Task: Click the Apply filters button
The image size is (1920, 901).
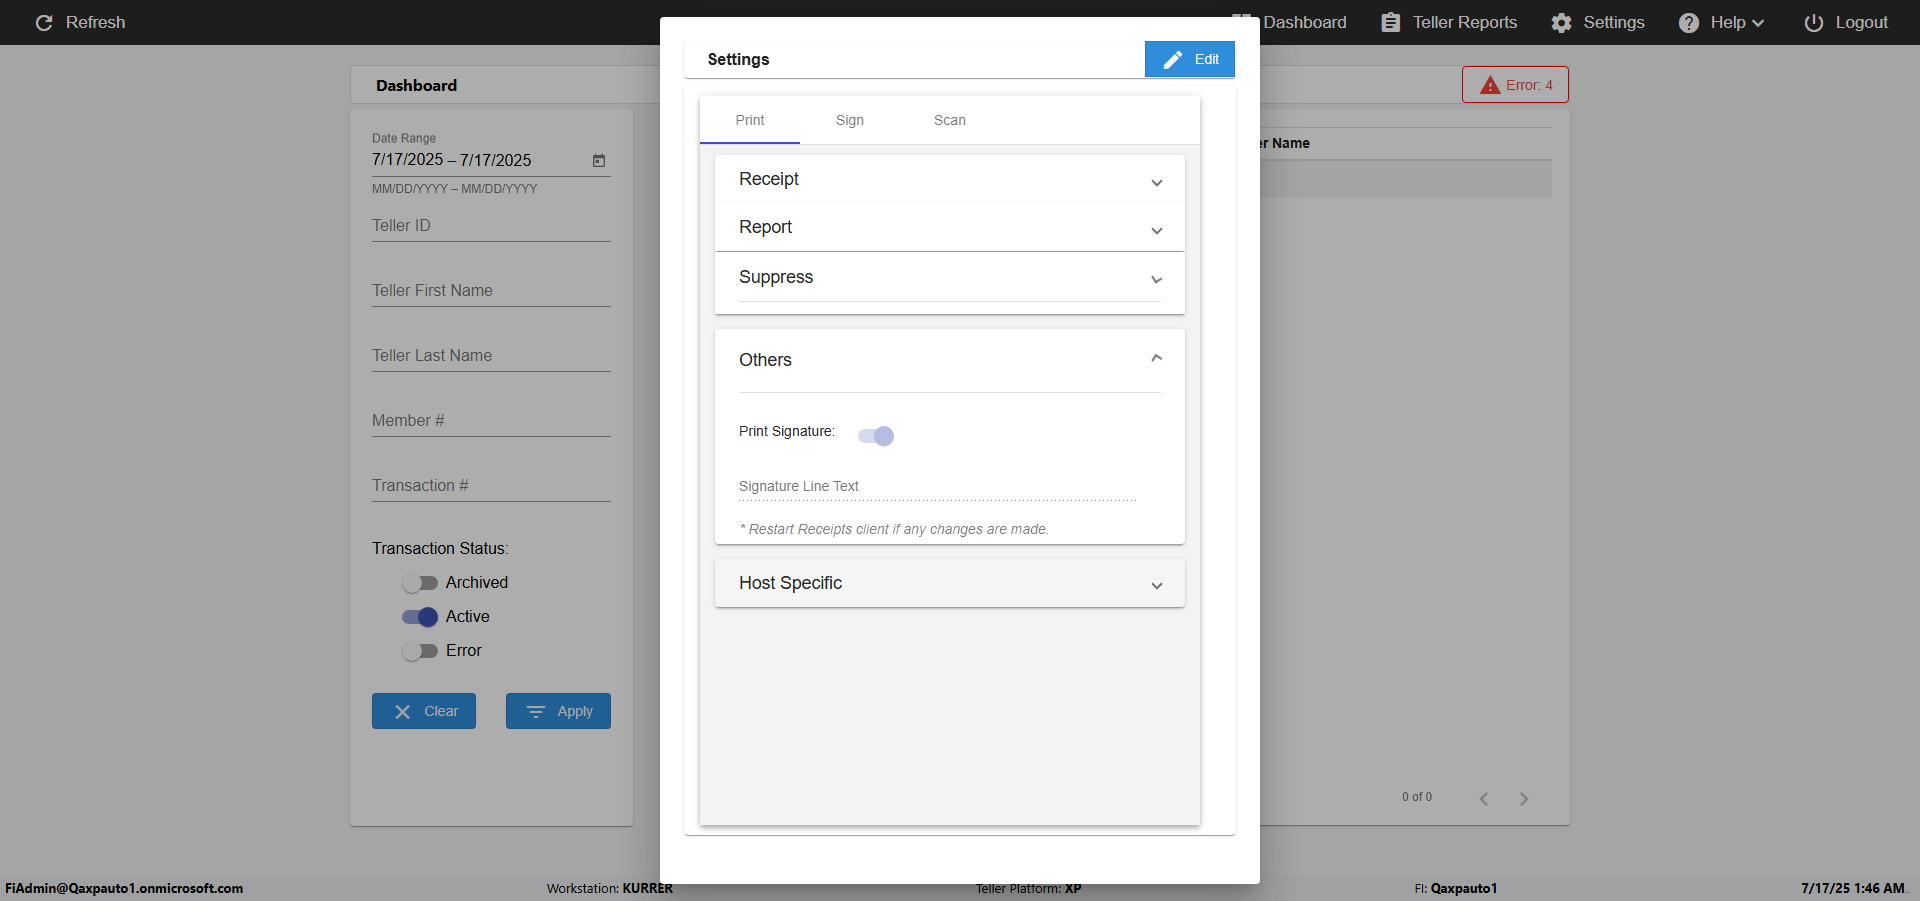Action: 558,711
